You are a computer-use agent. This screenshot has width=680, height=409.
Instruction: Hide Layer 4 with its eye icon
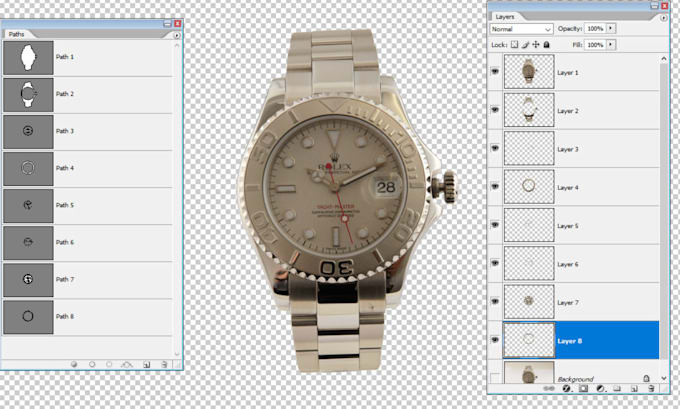coord(495,187)
